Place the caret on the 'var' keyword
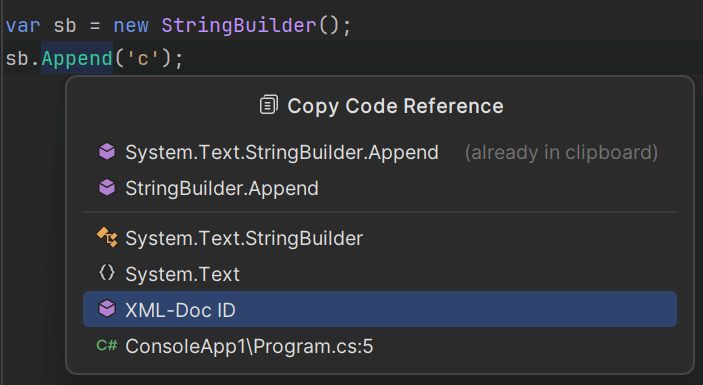The height and width of the screenshot is (385, 703). point(23,26)
